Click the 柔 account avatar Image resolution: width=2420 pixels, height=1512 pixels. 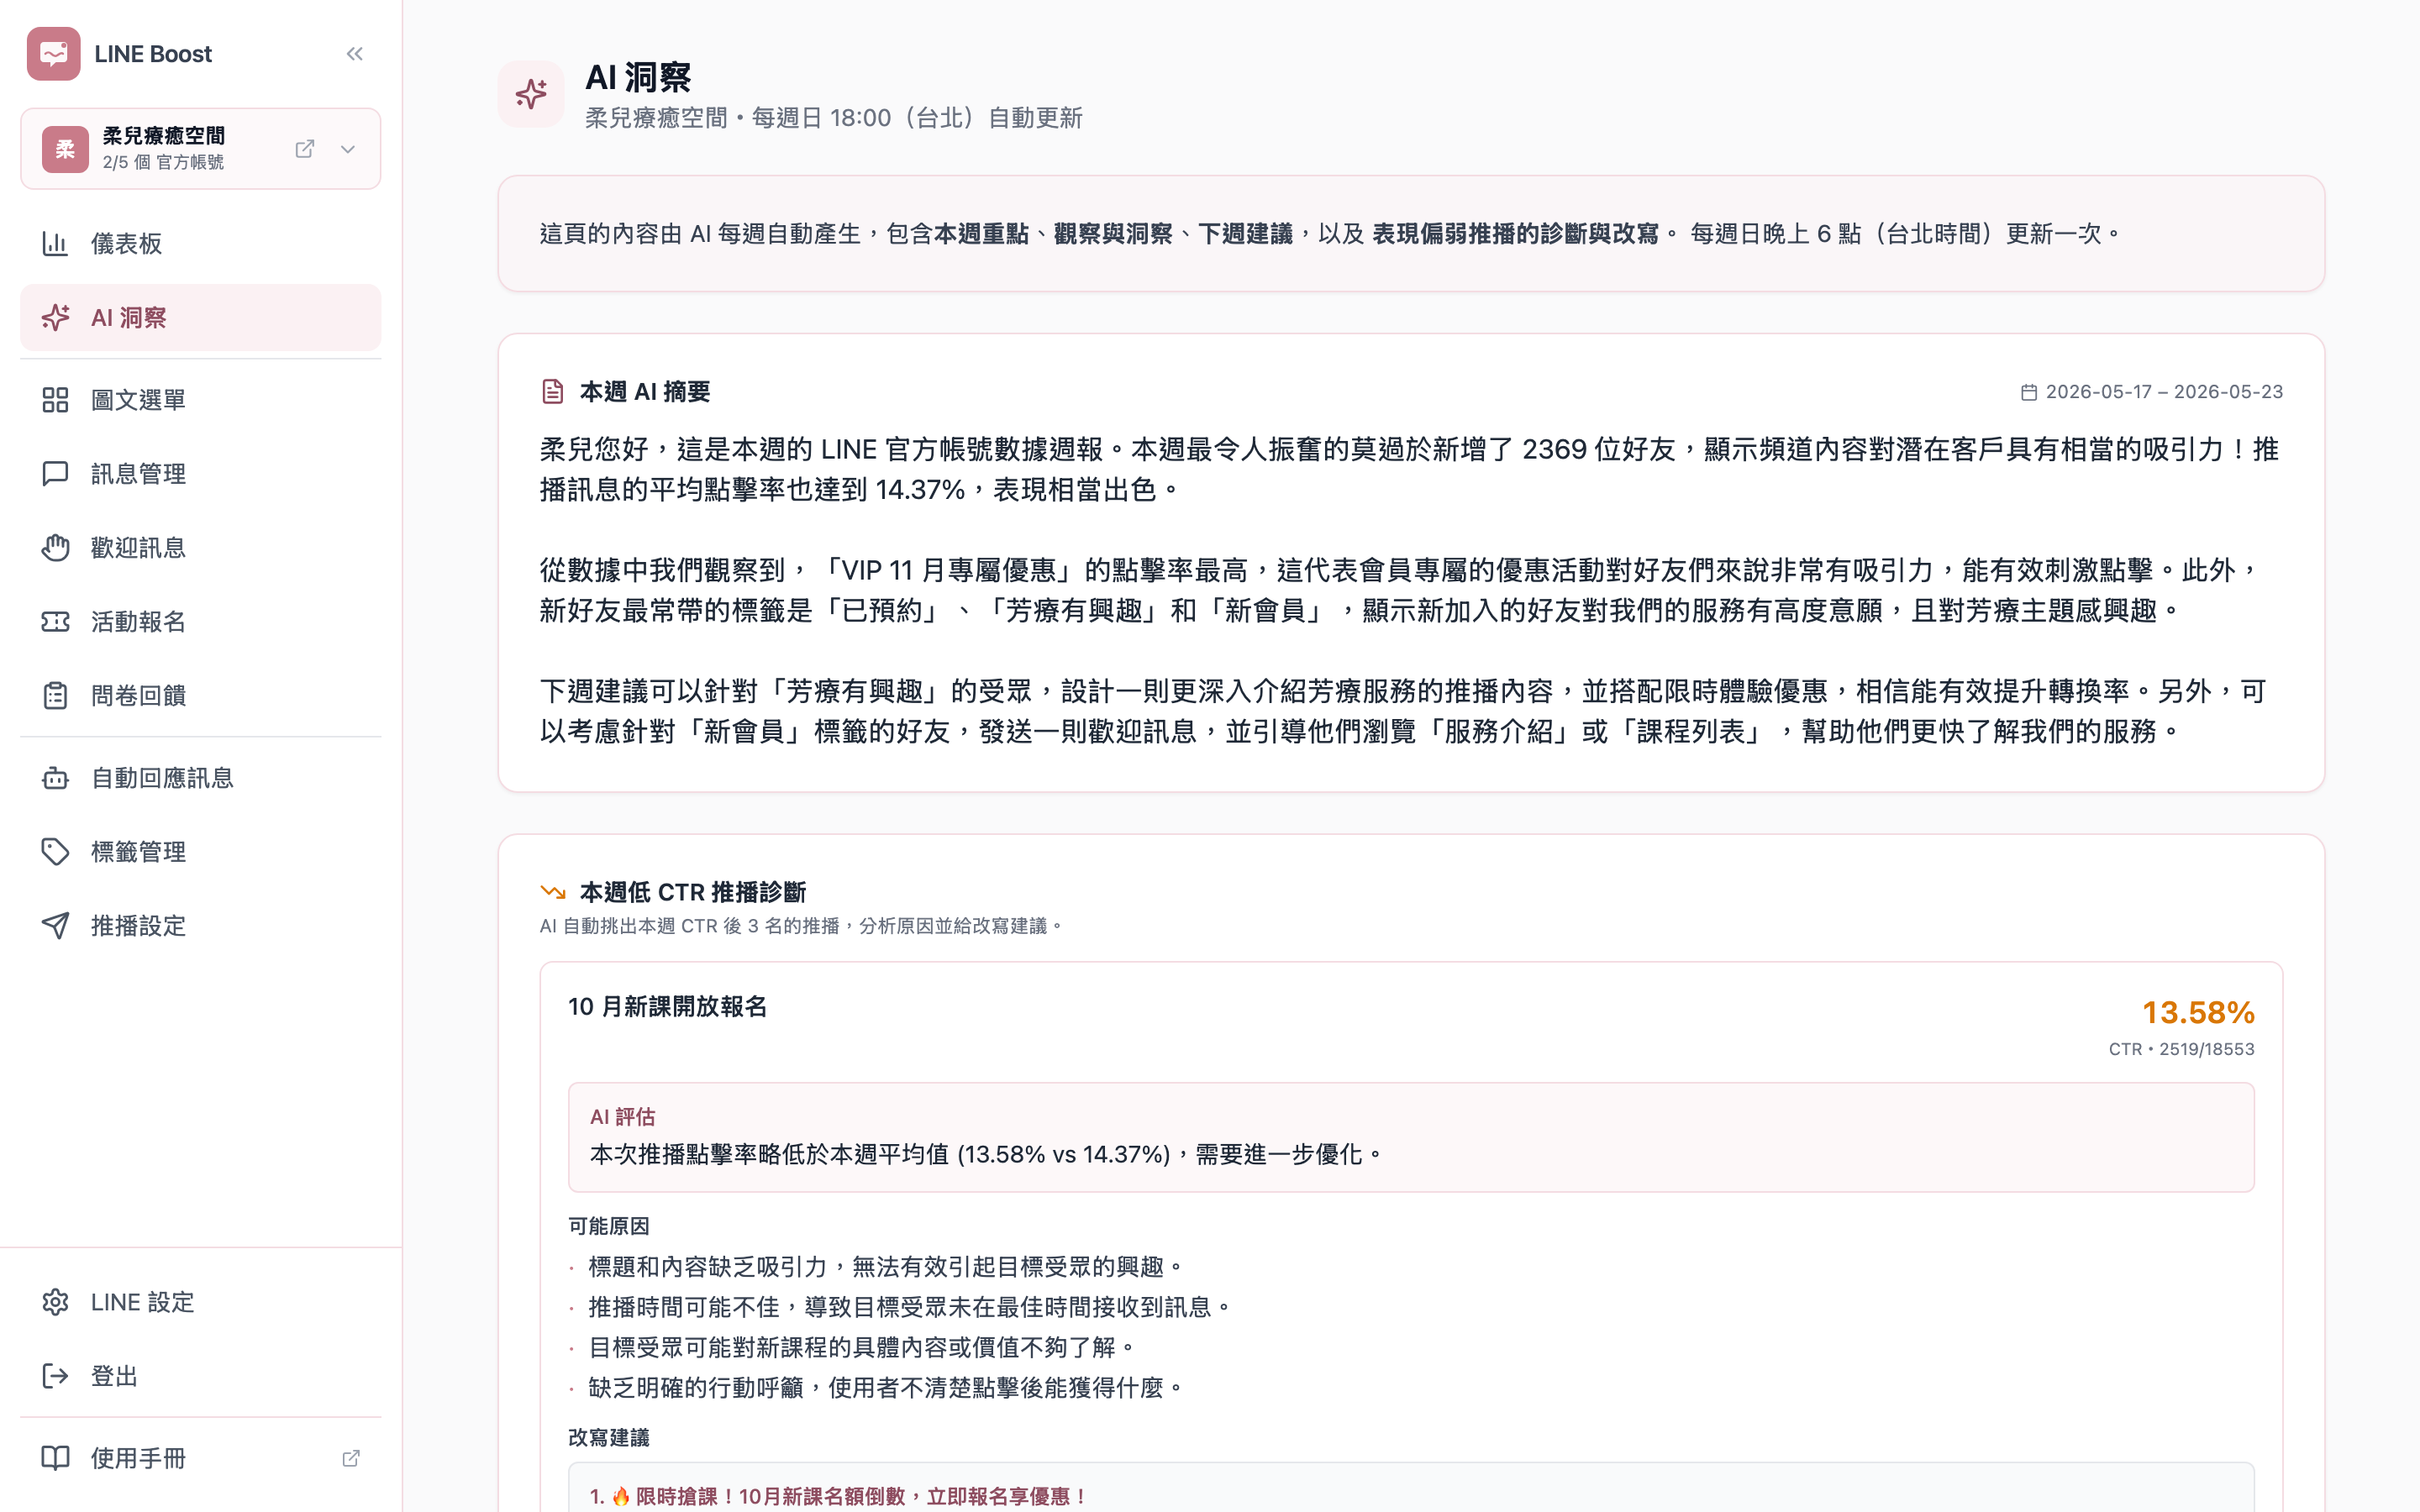pyautogui.click(x=65, y=149)
